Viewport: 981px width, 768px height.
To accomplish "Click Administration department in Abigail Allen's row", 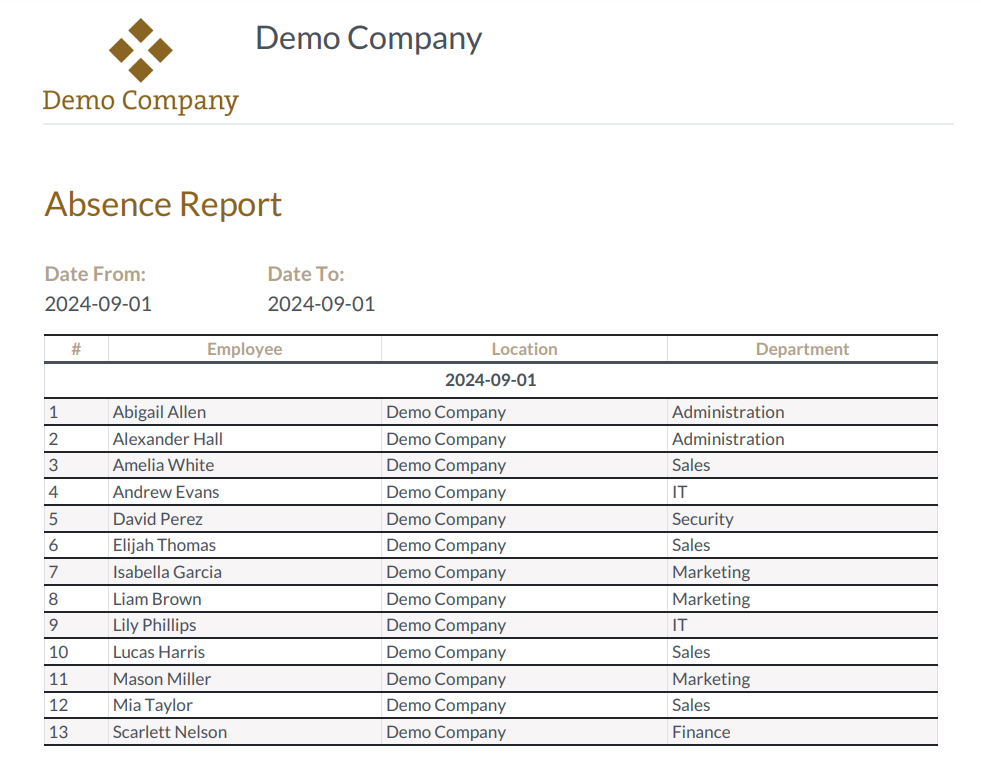I will point(728,412).
